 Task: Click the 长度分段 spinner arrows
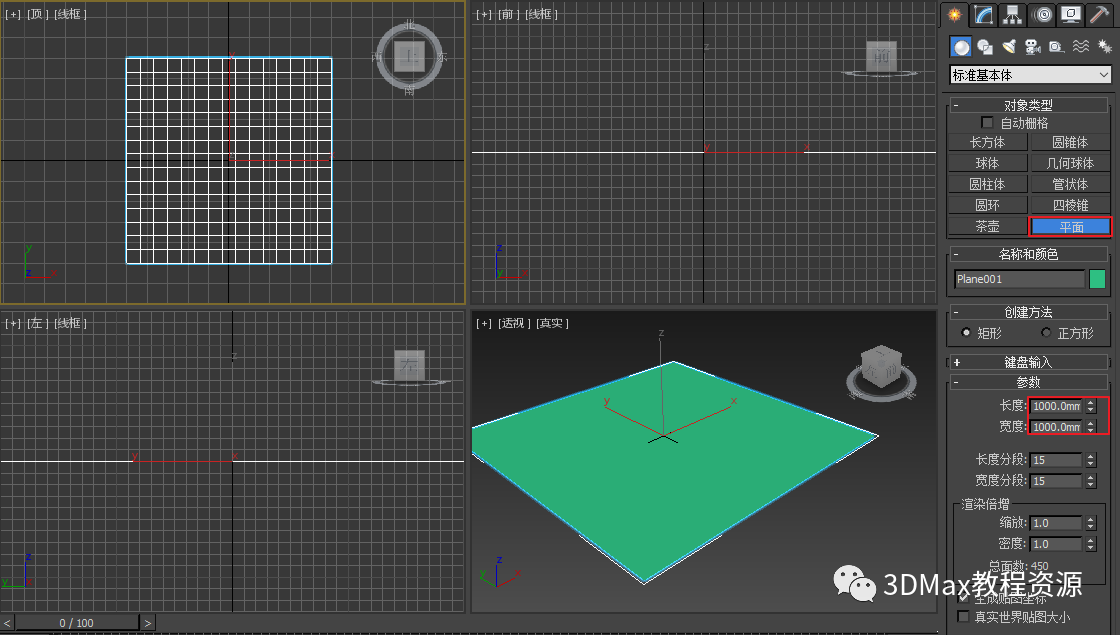click(1091, 460)
